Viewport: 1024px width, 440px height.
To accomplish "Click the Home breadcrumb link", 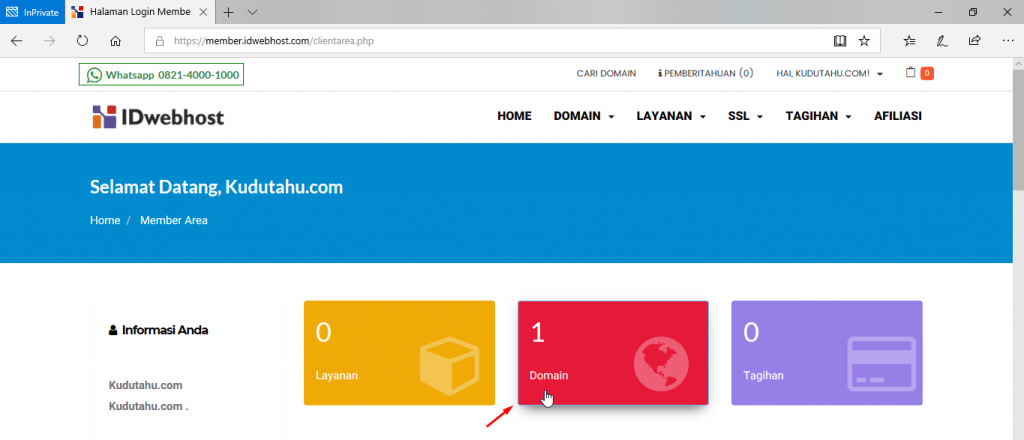I will pyautogui.click(x=105, y=221).
